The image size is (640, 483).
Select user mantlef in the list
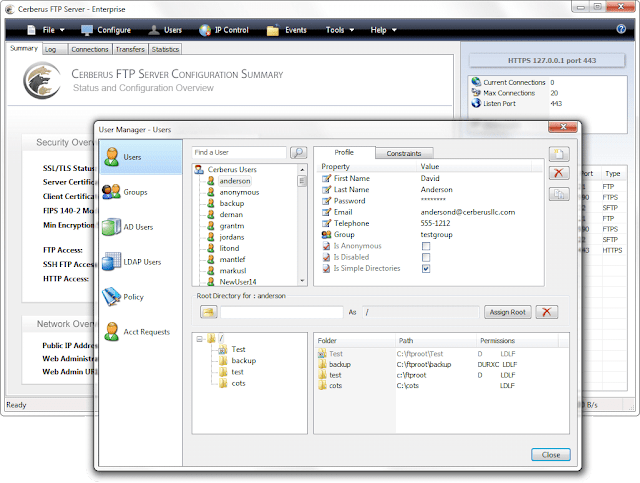(x=232, y=259)
